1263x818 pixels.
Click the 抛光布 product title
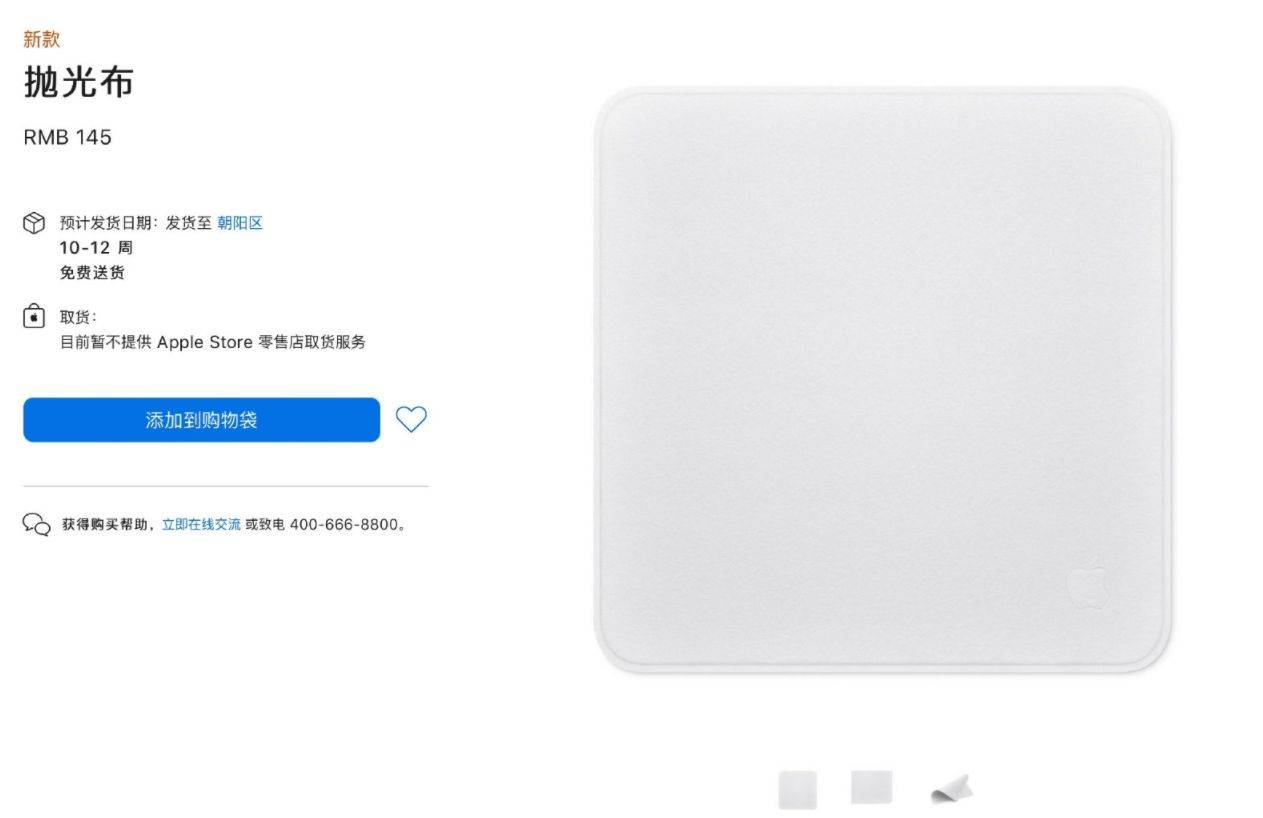[78, 84]
